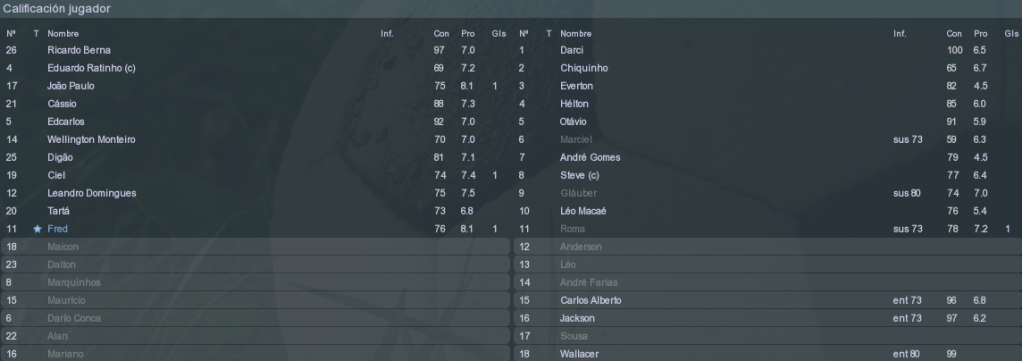Select substitute row Jackson number 16
The image size is (1022, 361).
(768, 318)
